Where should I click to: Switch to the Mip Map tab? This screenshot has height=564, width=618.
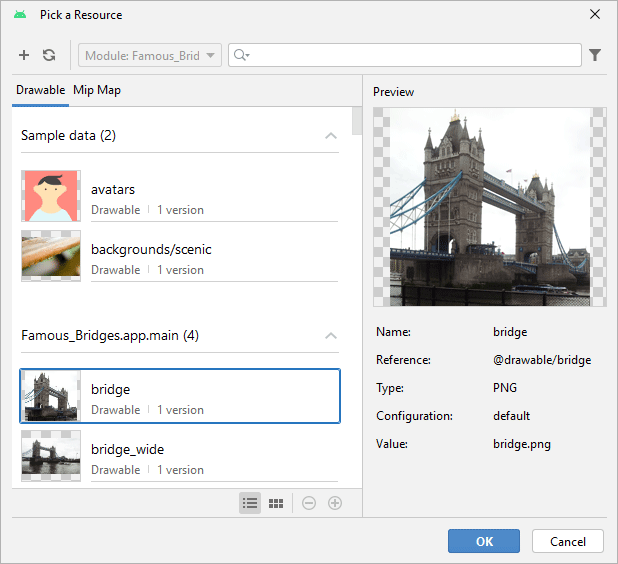pyautogui.click(x=97, y=90)
